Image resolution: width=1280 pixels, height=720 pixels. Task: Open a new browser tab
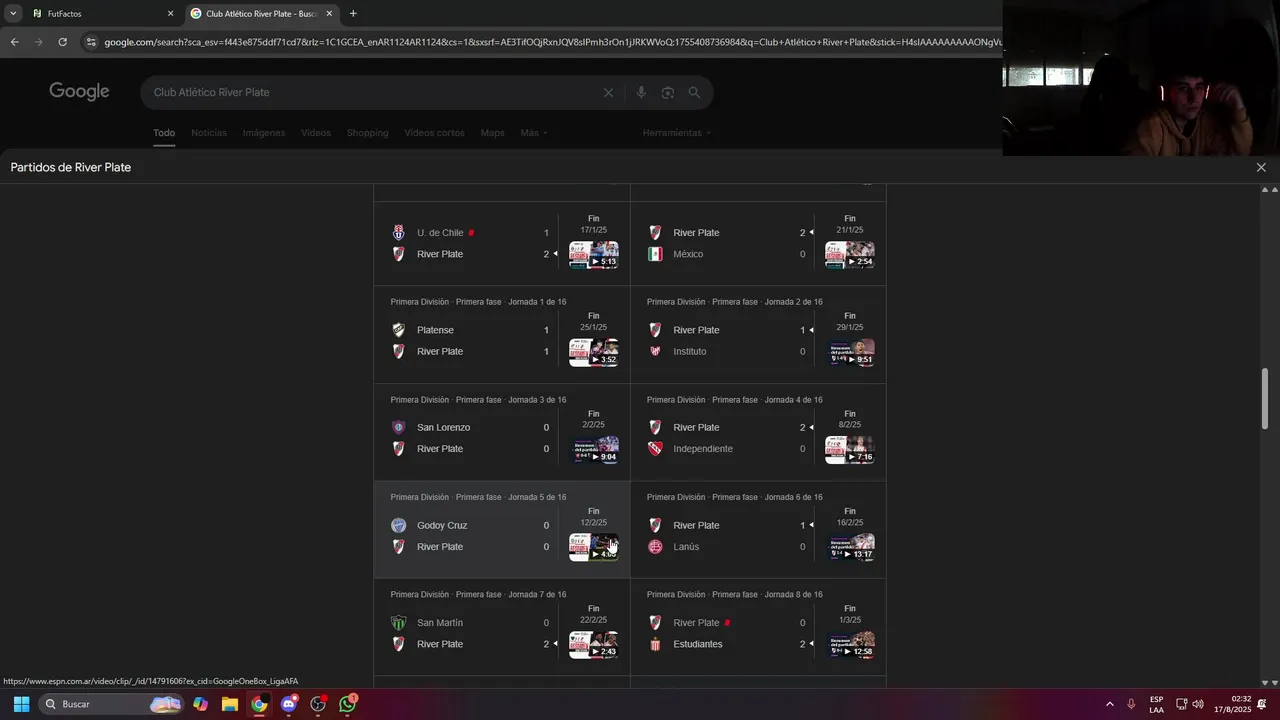tap(353, 14)
